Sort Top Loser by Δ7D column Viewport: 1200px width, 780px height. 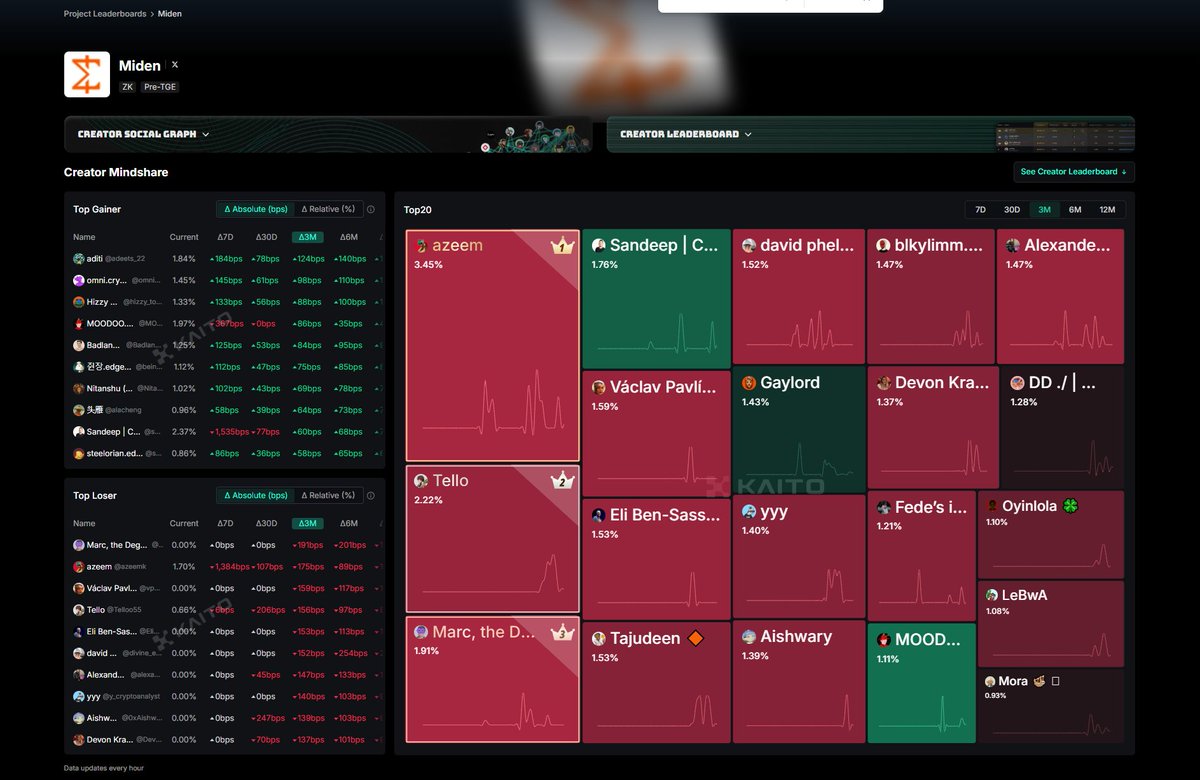tap(225, 523)
